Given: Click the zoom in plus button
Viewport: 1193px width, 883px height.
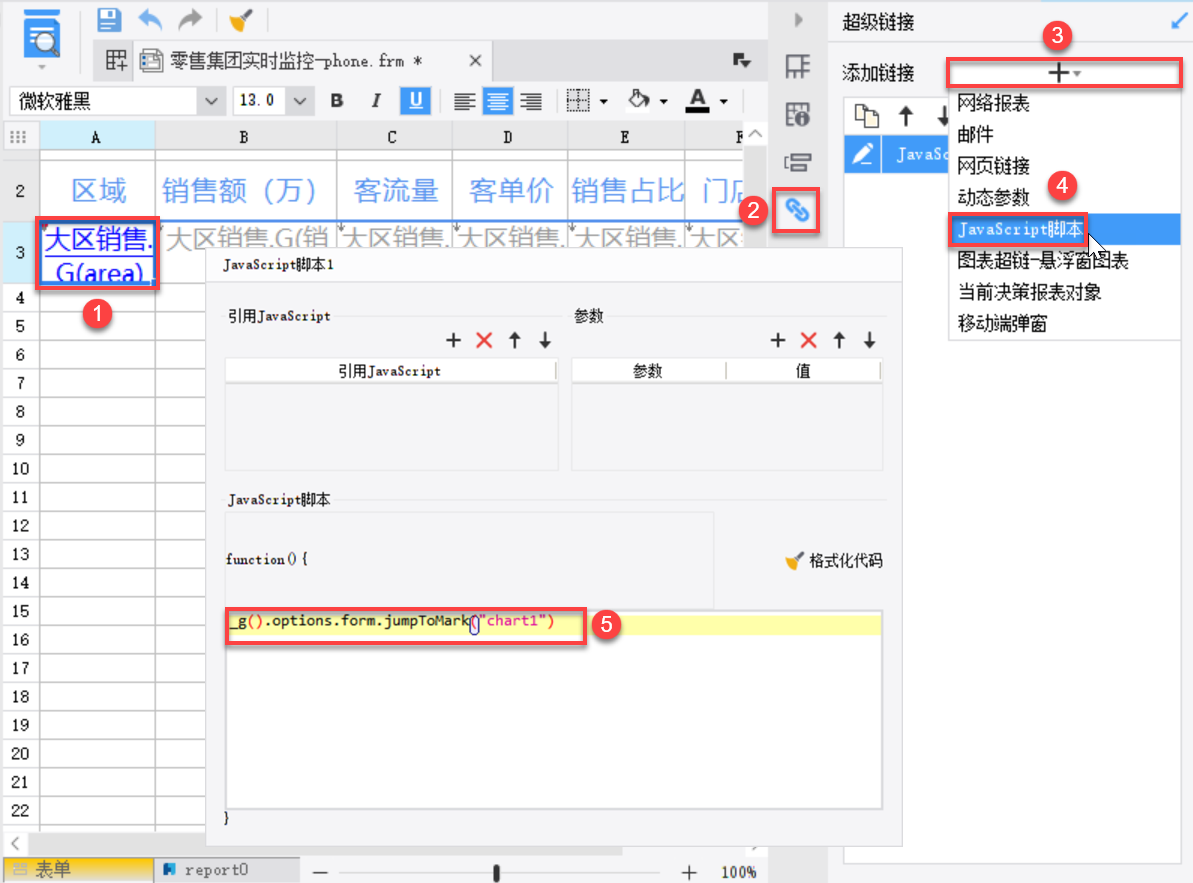Looking at the screenshot, I should pos(689,872).
